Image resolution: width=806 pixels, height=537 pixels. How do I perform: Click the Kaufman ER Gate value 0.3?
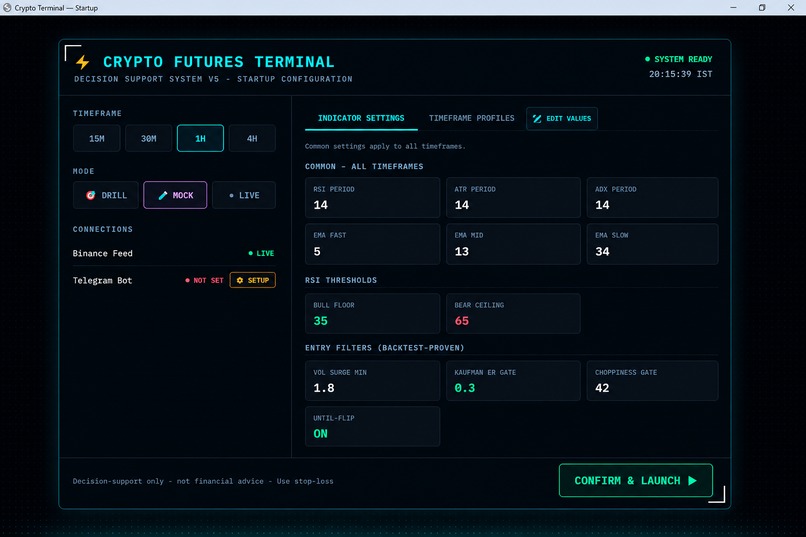(465, 388)
